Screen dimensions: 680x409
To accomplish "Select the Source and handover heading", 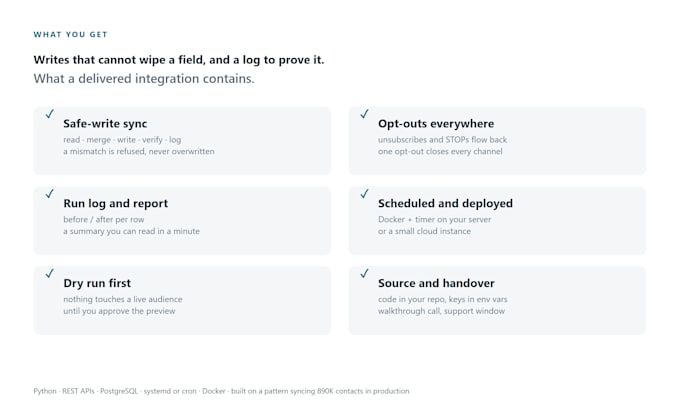I will (x=436, y=283).
